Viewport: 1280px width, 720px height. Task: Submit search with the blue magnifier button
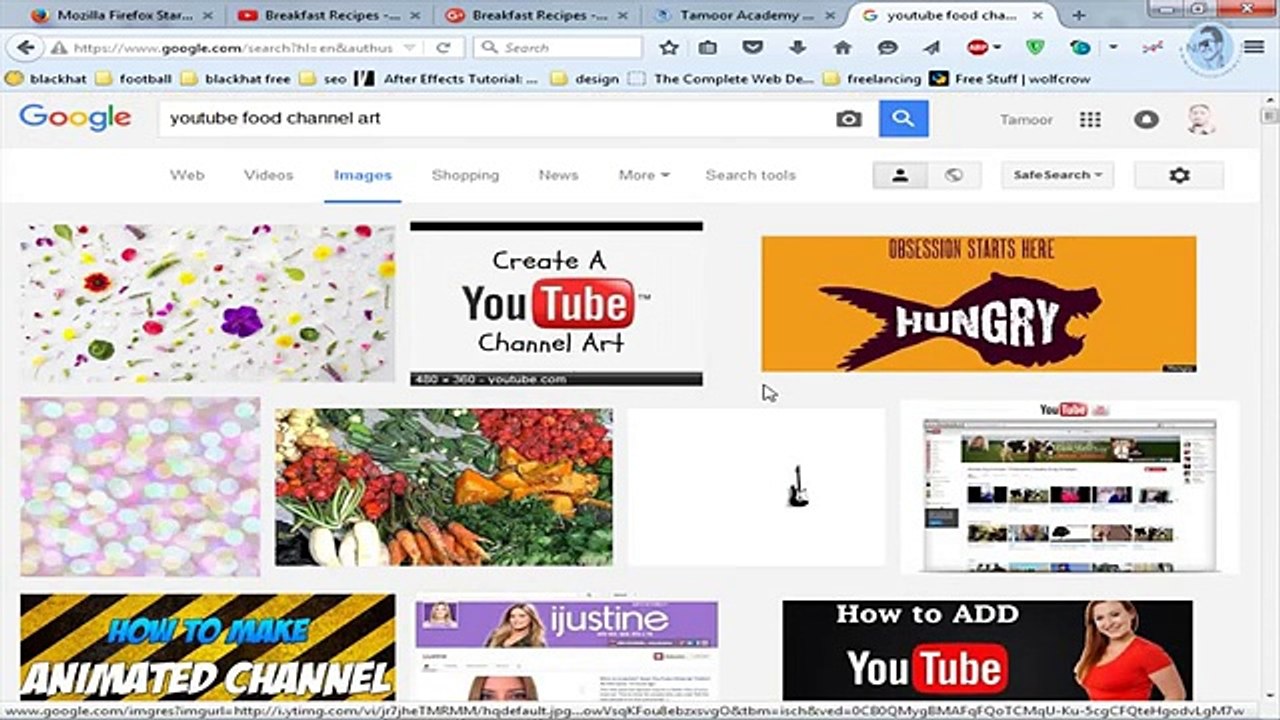pos(904,119)
